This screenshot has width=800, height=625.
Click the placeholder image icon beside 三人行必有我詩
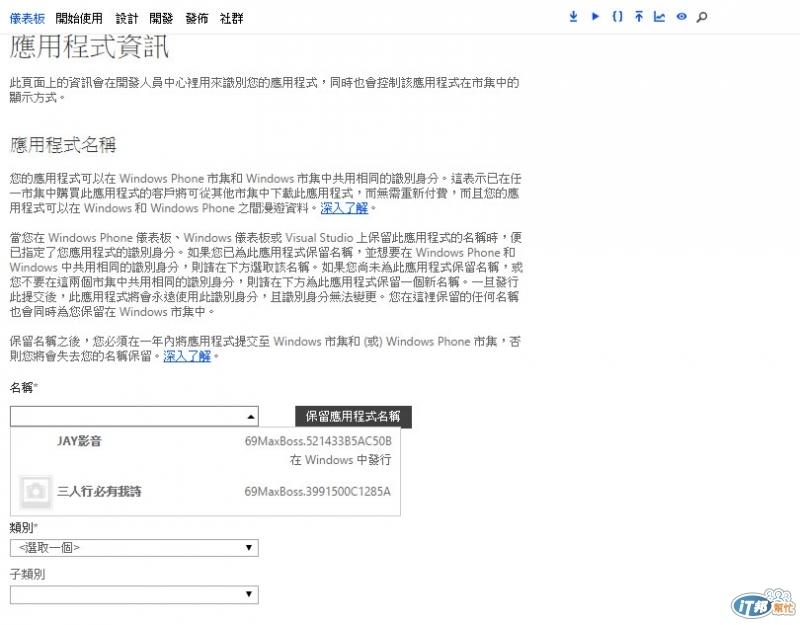point(35,492)
